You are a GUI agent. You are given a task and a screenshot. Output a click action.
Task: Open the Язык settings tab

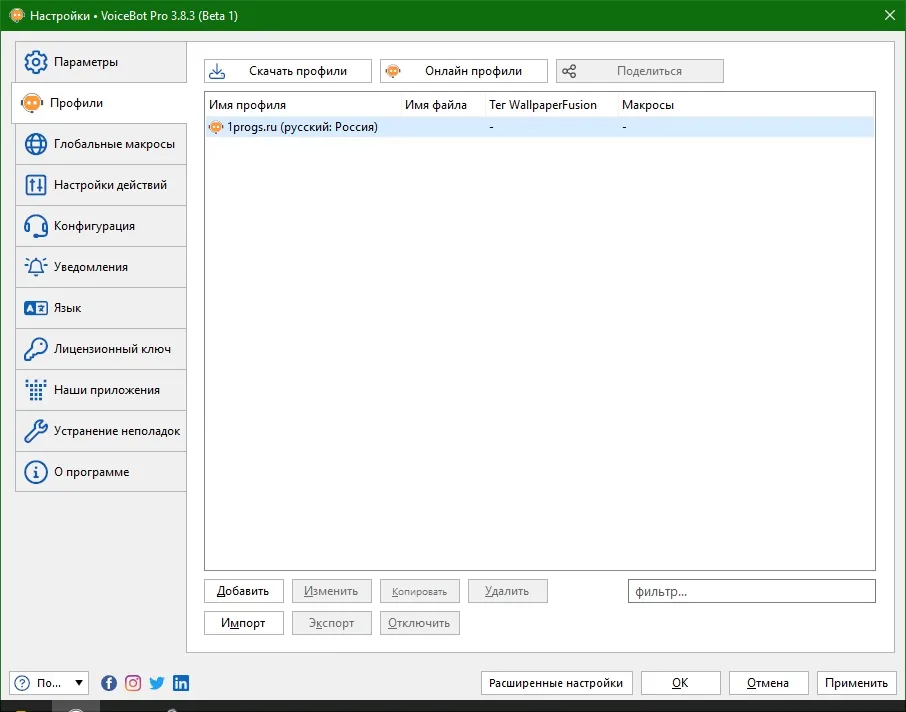point(101,308)
